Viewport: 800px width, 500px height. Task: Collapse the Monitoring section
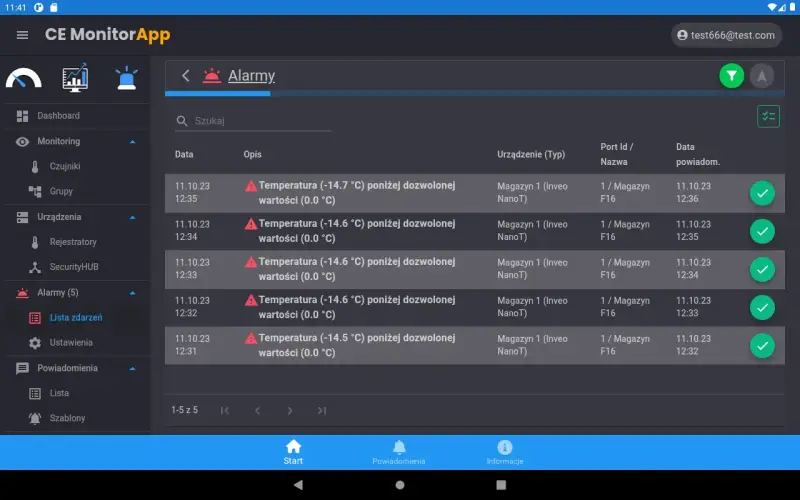[x=133, y=141]
